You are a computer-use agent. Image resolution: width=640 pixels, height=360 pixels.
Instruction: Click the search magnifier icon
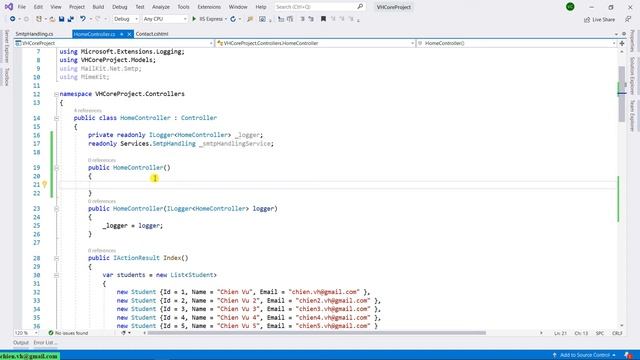click(x=360, y=7)
